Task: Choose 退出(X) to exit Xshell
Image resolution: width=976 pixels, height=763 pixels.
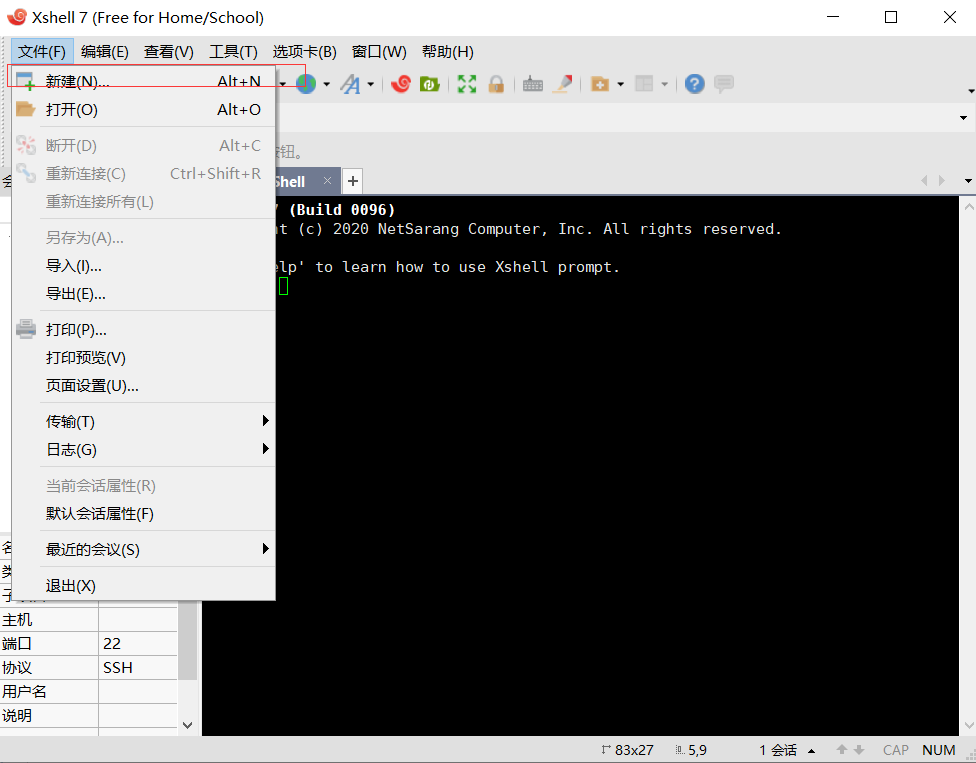Action: 144,586
